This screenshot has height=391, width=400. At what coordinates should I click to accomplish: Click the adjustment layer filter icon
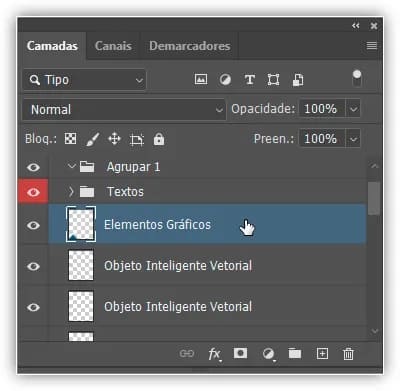point(225,80)
